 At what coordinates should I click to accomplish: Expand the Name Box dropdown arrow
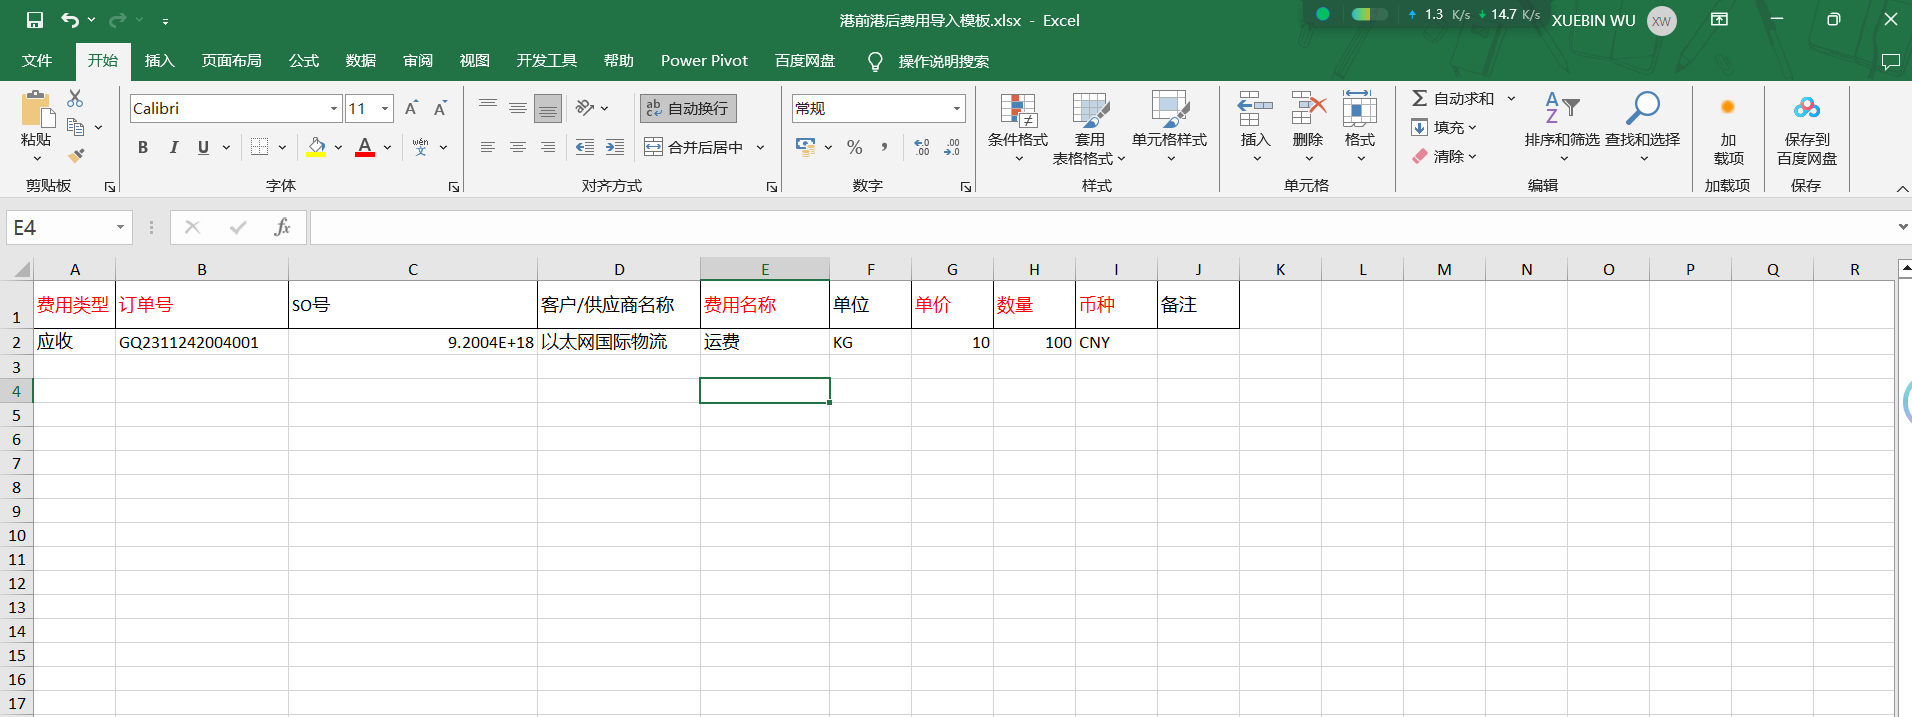[120, 228]
